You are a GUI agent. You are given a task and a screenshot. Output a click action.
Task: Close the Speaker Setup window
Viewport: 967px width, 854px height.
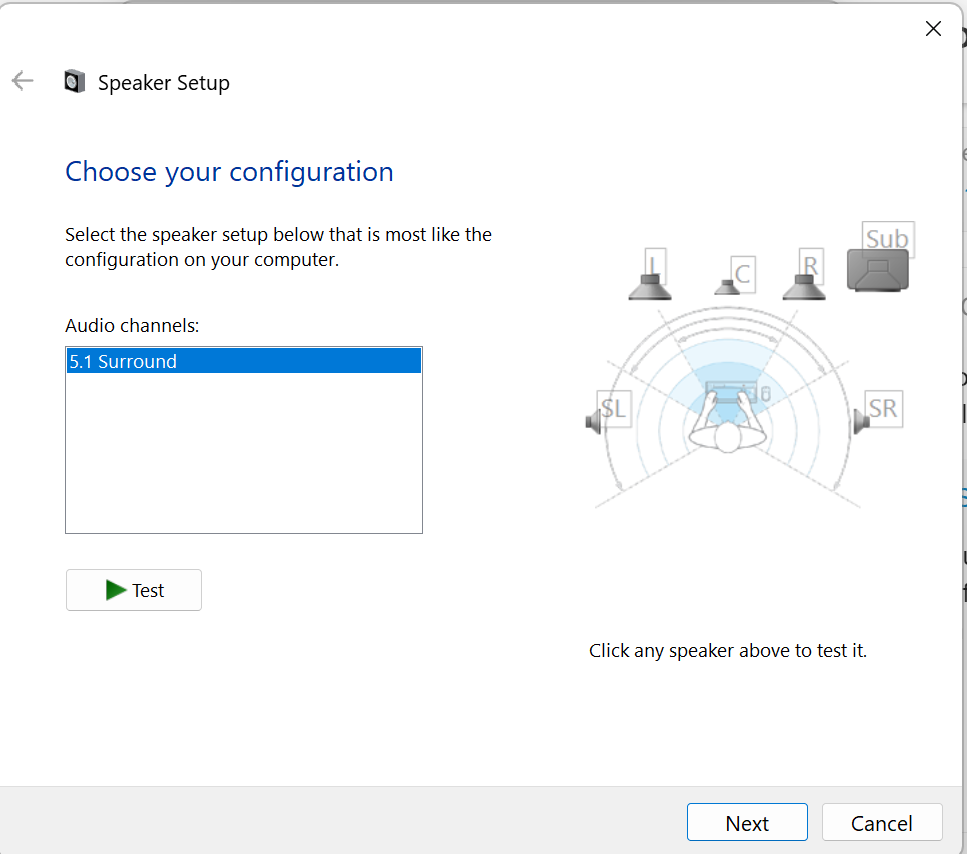933,29
